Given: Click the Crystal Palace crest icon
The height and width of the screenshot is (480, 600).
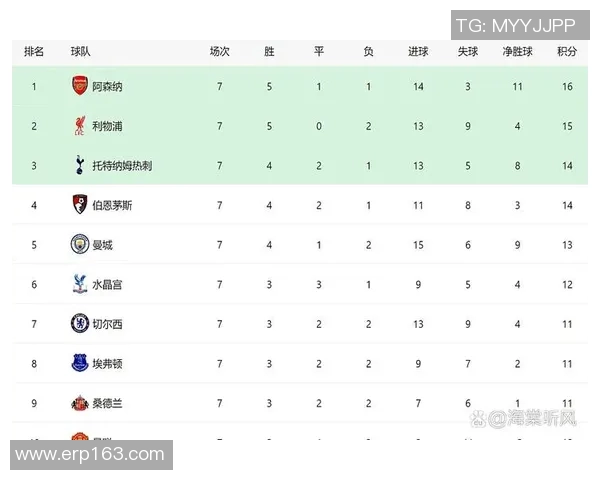Looking at the screenshot, I should [x=80, y=284].
